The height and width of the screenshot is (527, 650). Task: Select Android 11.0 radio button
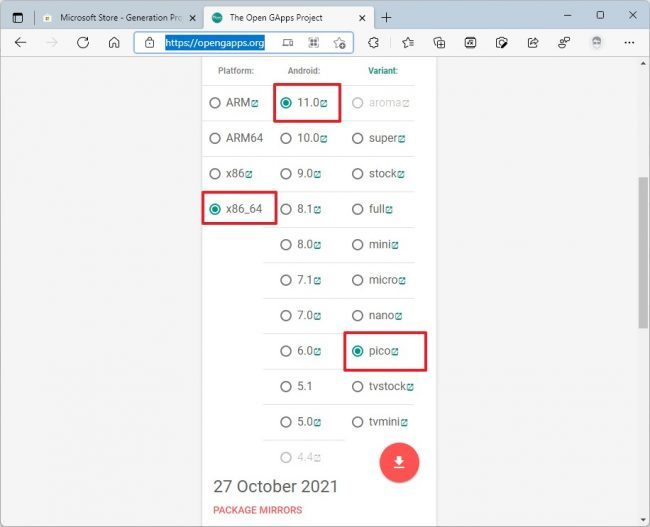pyautogui.click(x=286, y=102)
